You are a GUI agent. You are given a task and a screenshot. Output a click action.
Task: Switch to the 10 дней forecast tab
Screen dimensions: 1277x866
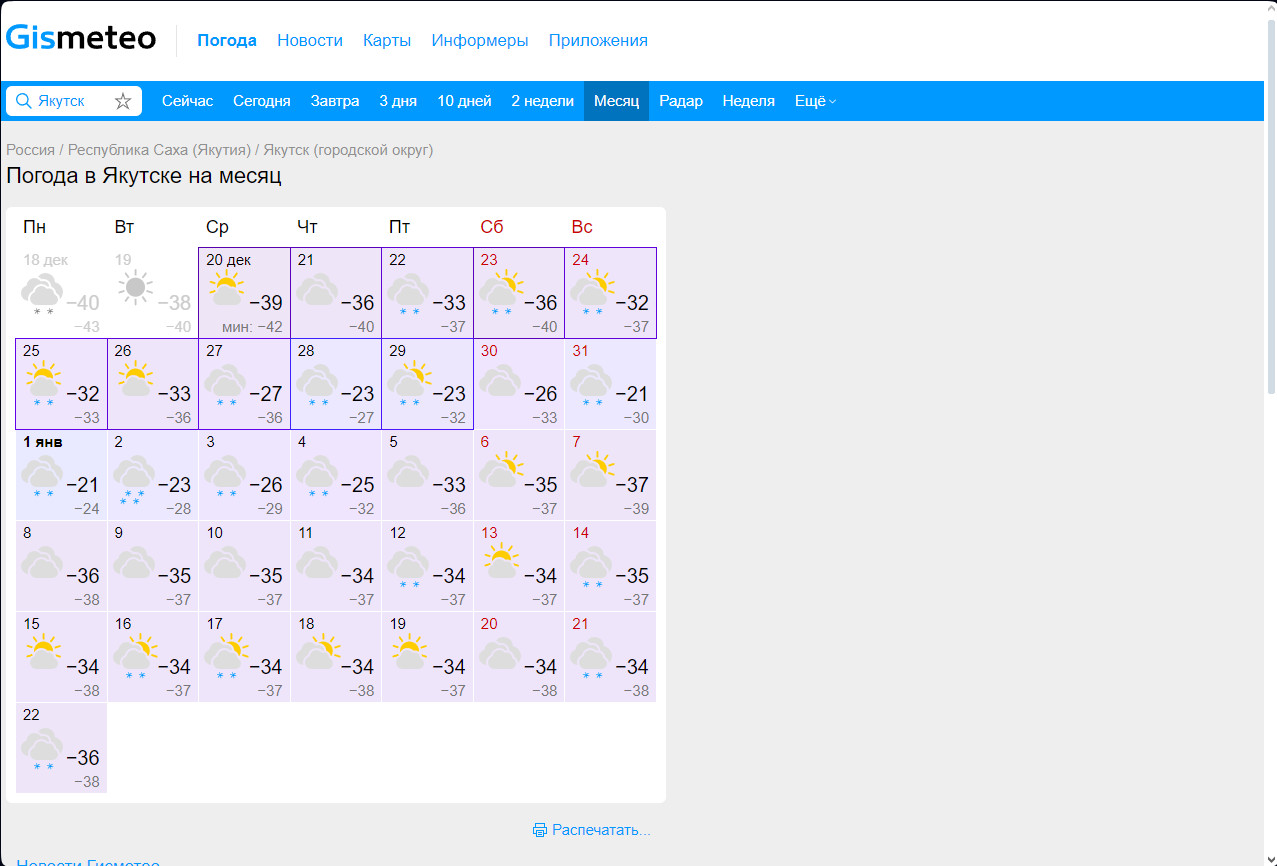click(464, 101)
